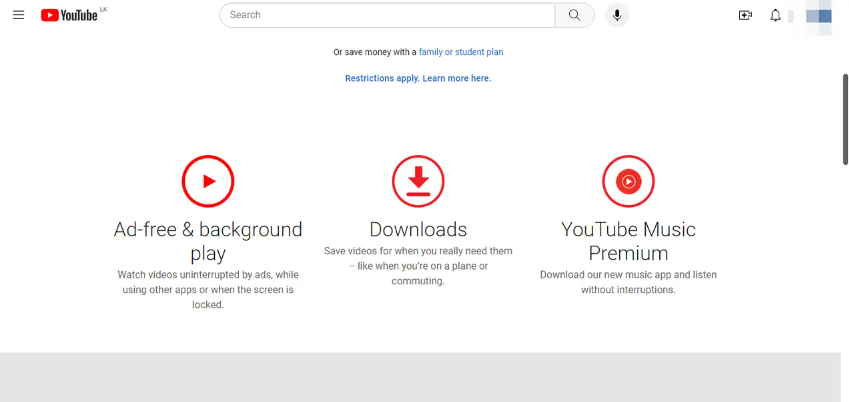The width and height of the screenshot is (849, 402).
Task: Click the YouTube Music Premium circle icon
Action: (x=628, y=181)
